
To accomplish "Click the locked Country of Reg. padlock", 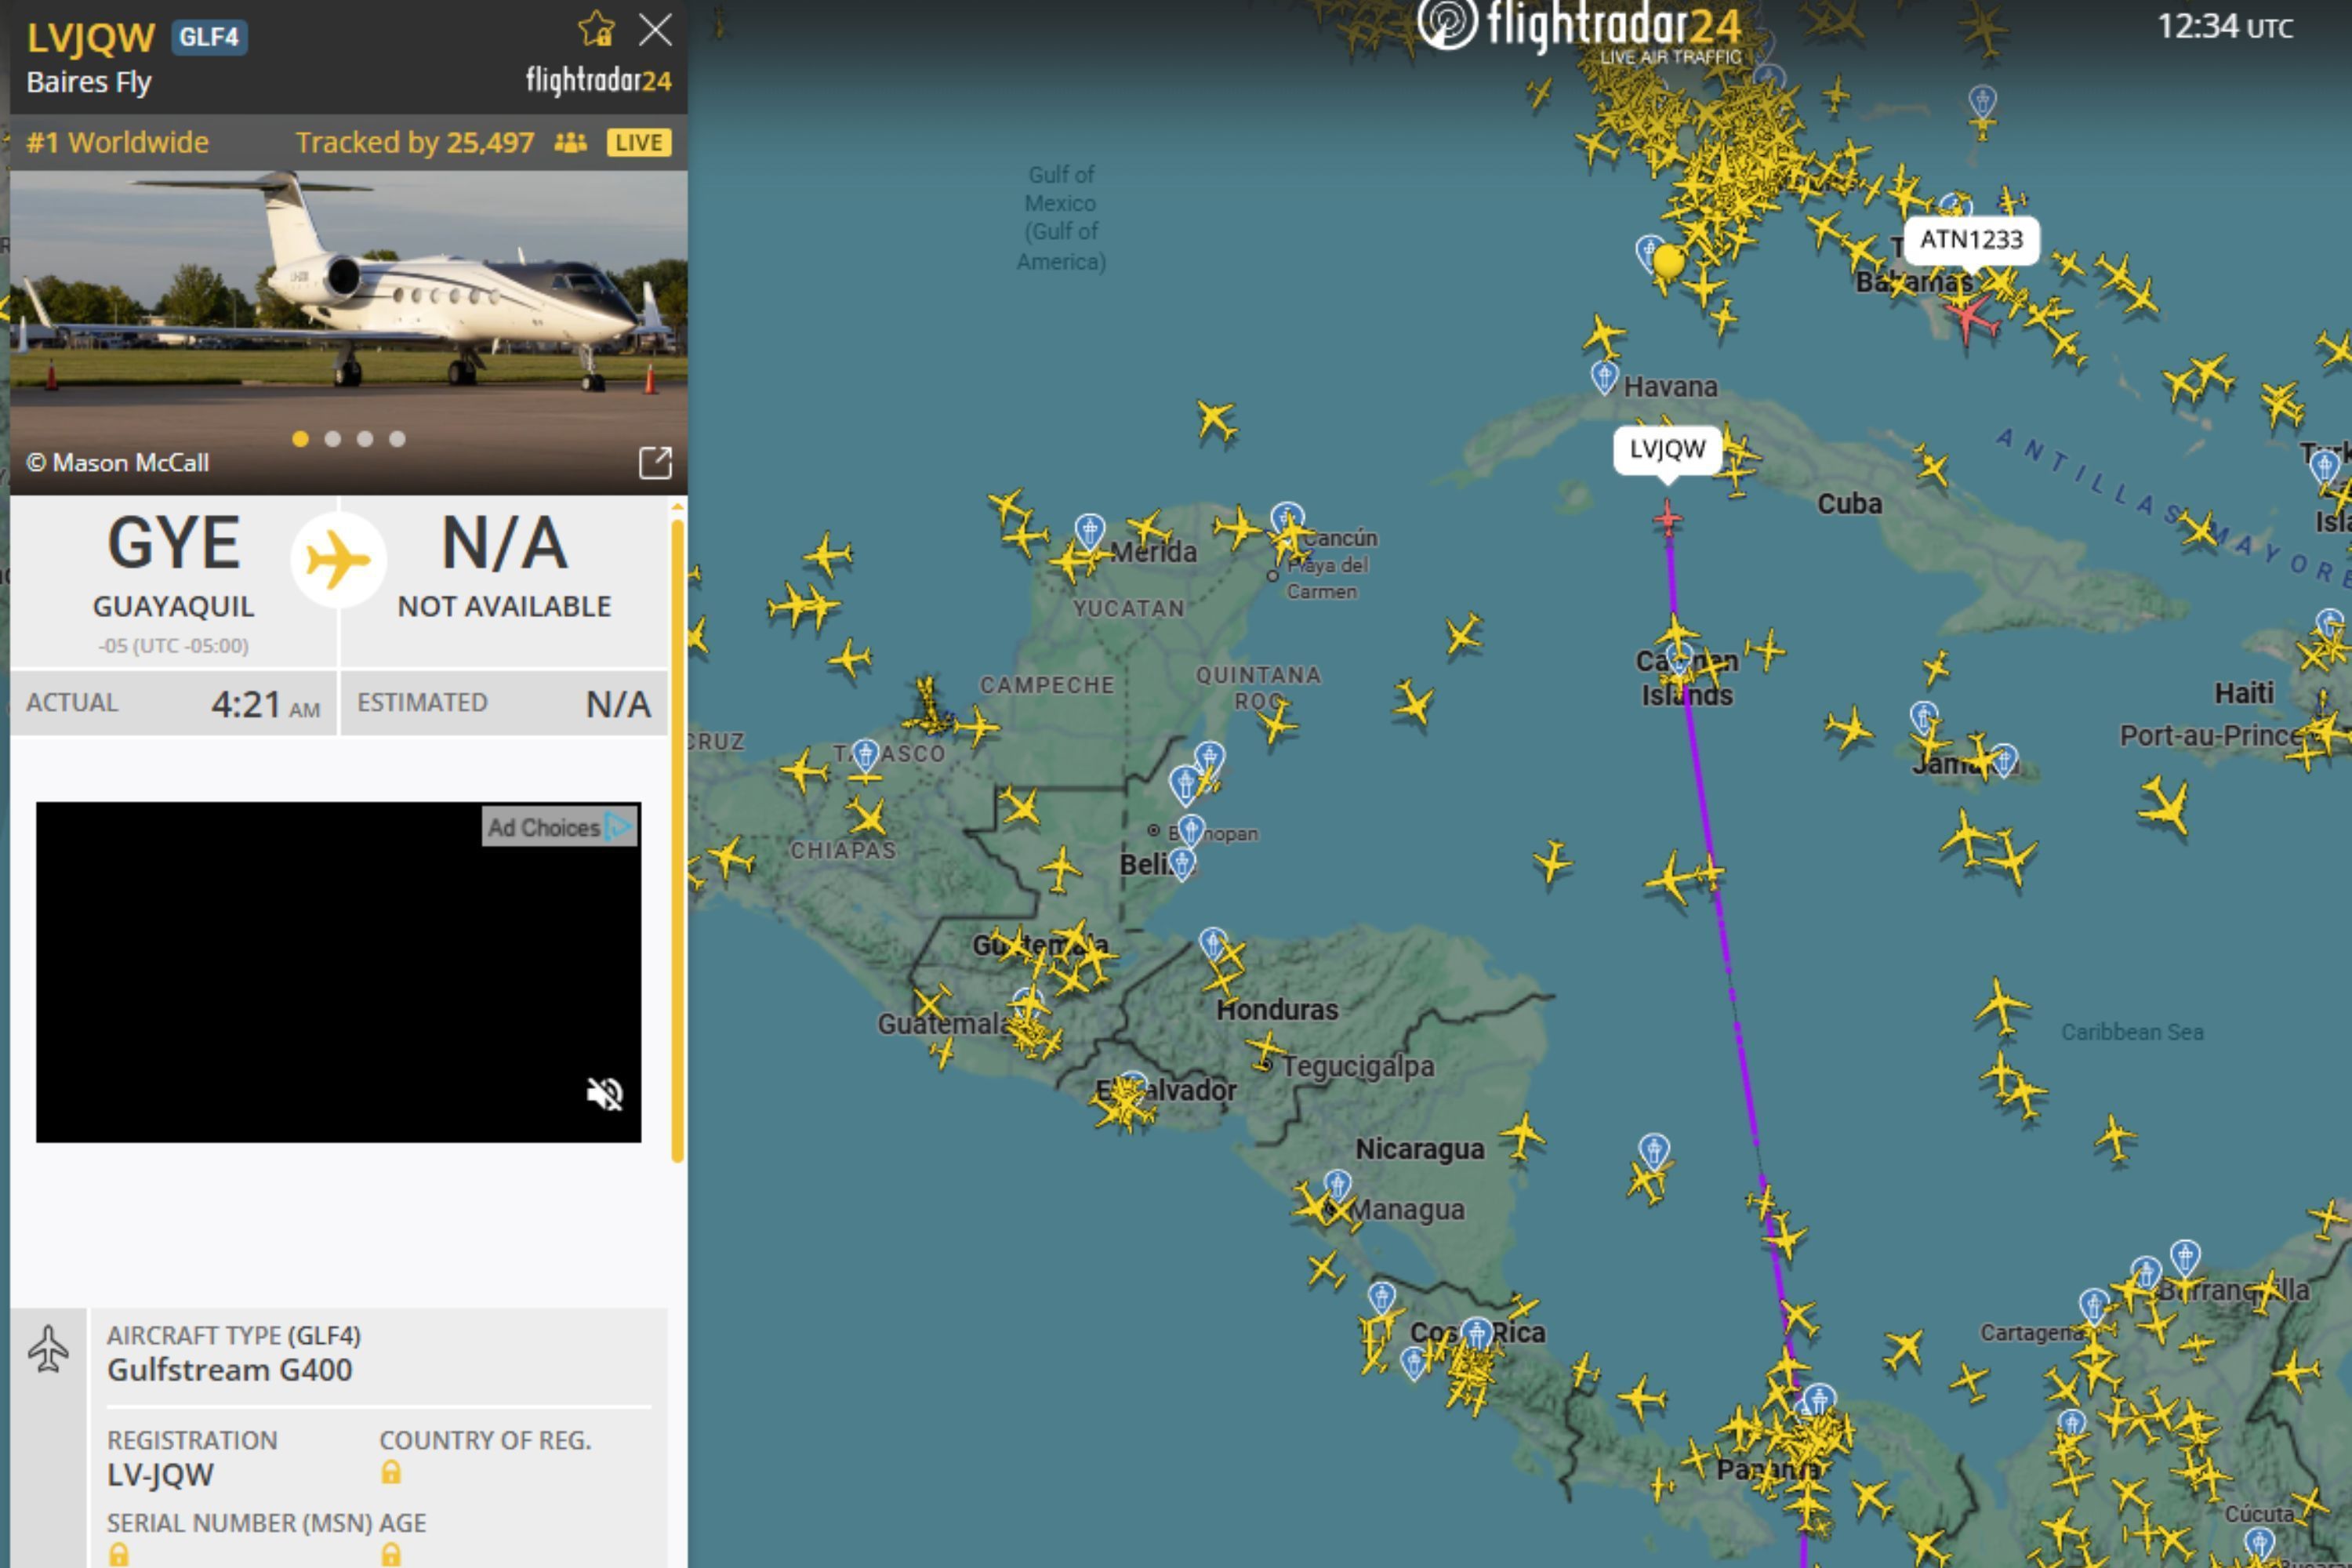I will (391, 1472).
